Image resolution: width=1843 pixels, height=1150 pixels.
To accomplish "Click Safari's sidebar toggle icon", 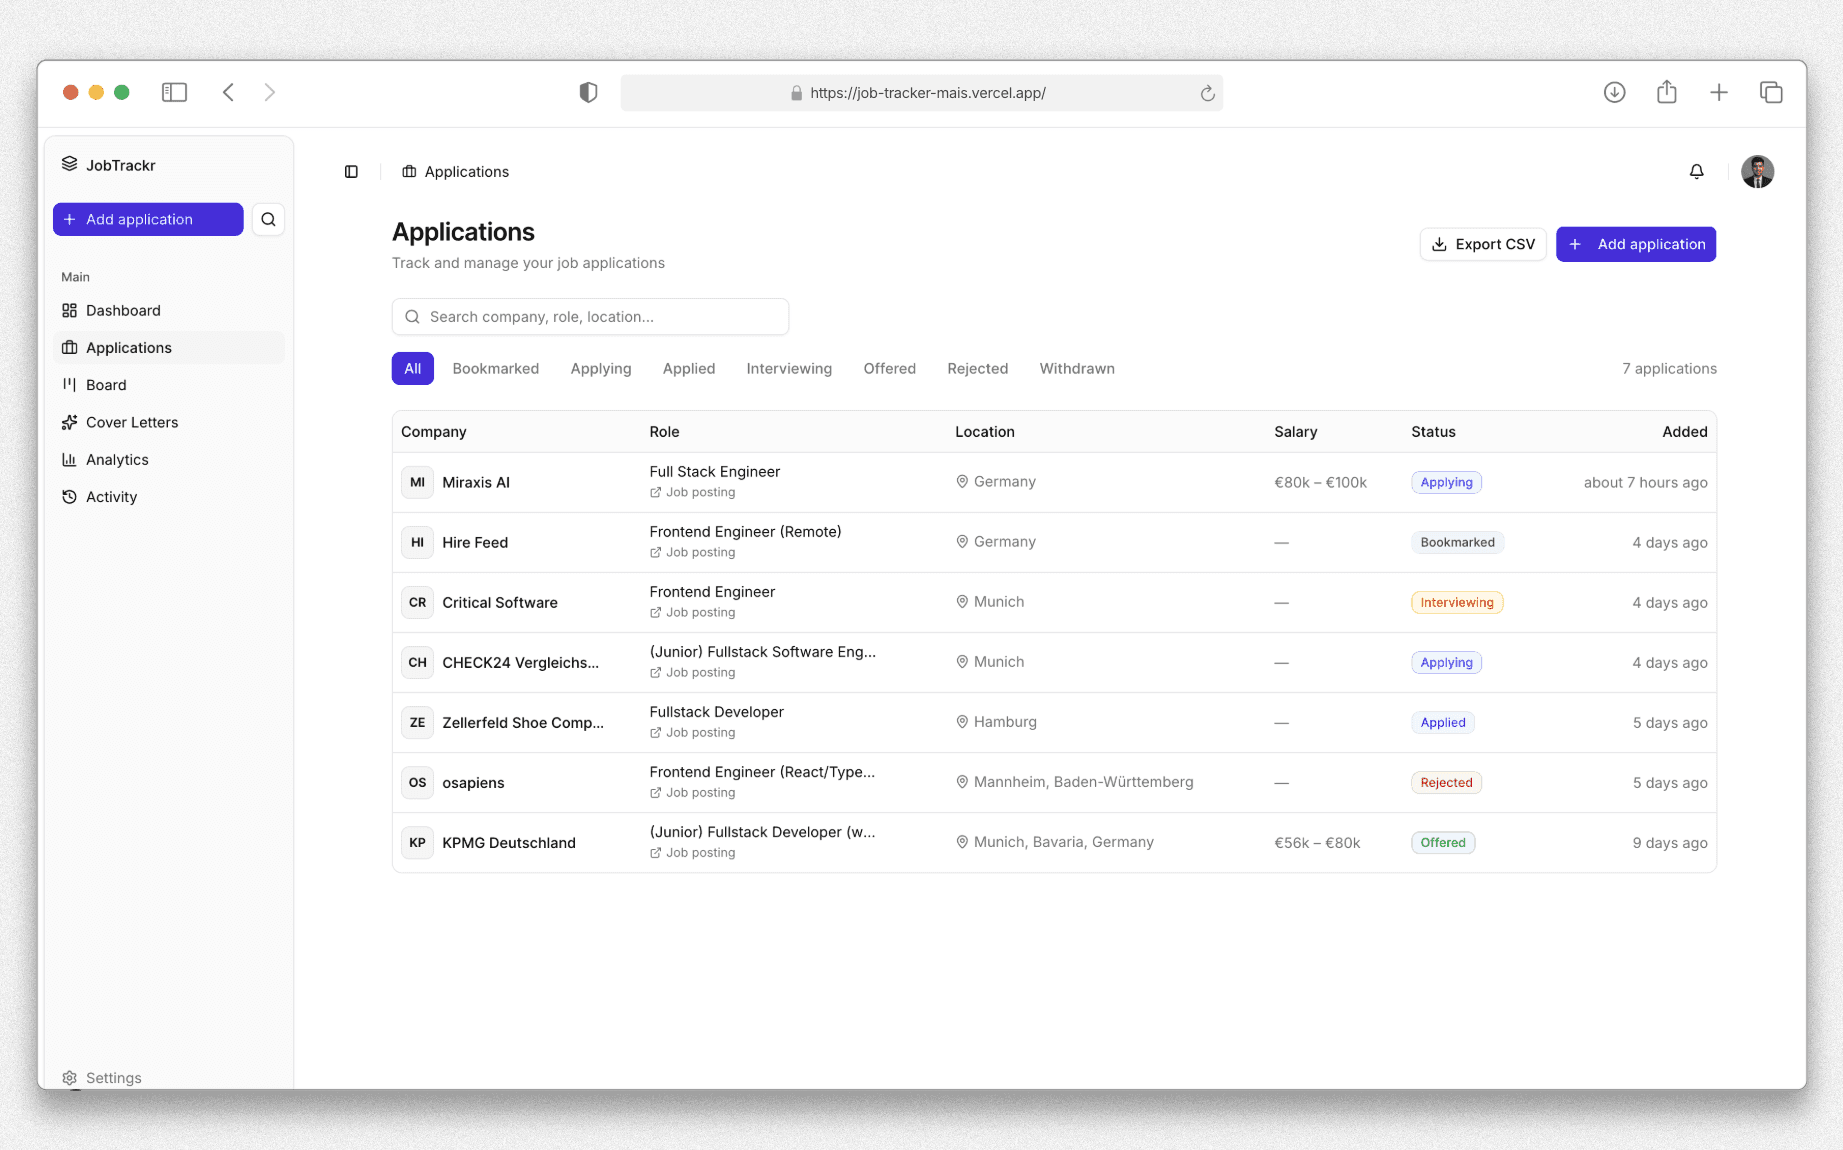I will tap(174, 92).
